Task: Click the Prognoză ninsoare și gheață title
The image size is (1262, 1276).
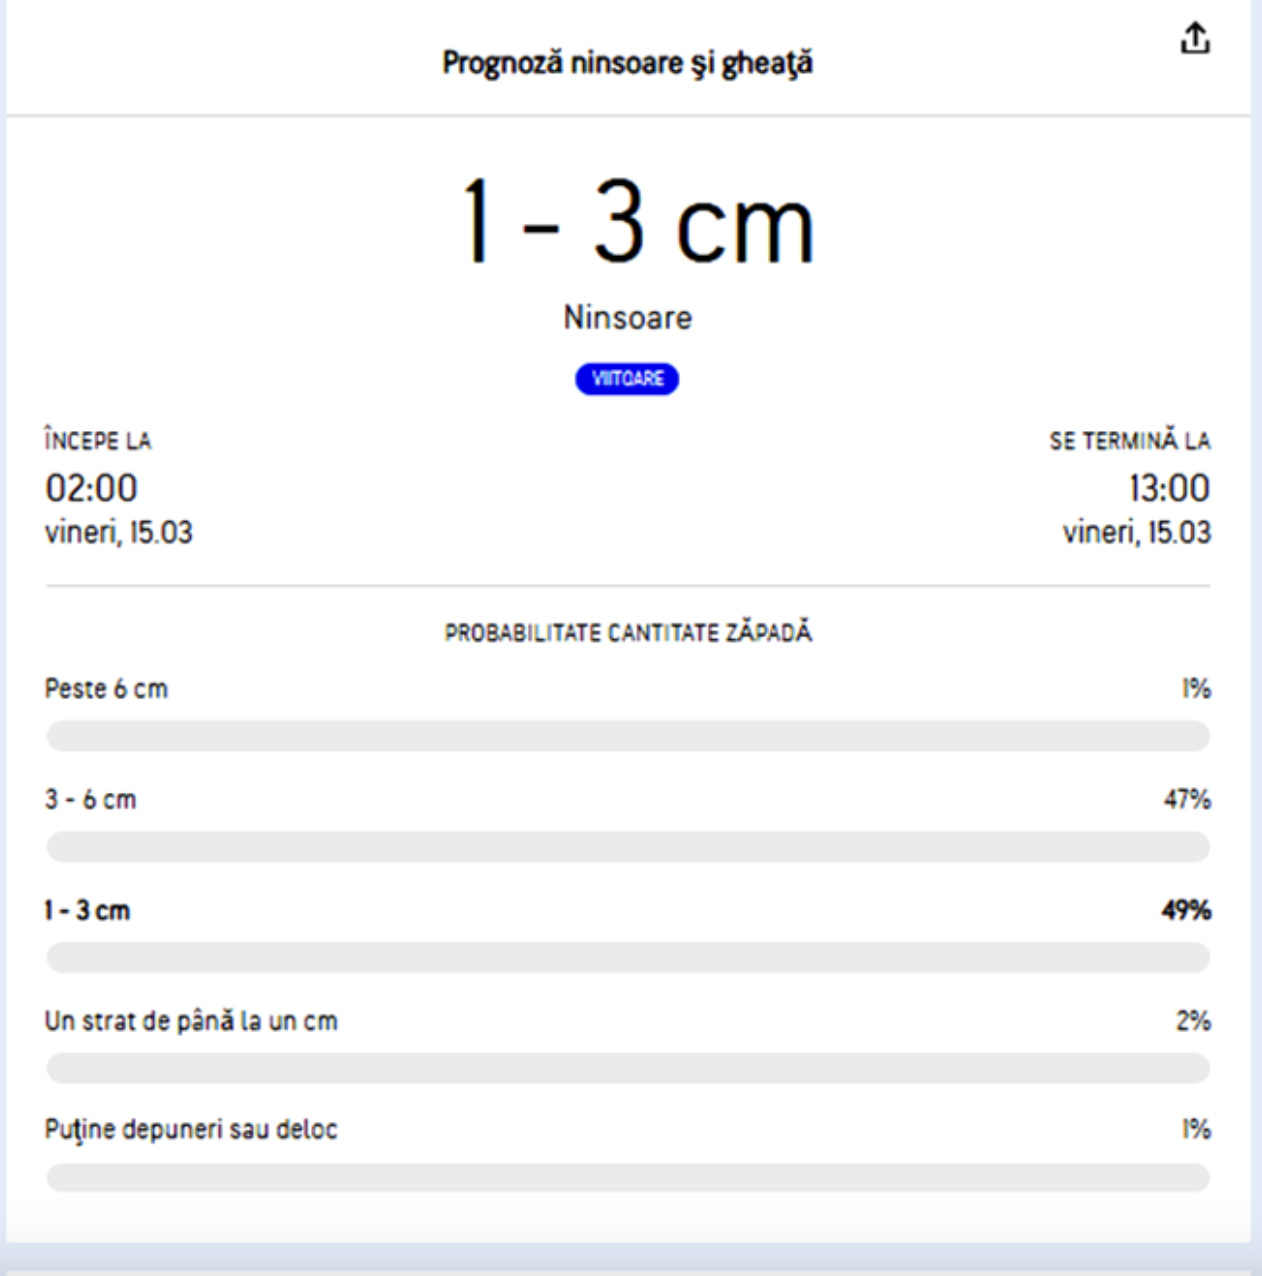Action: (x=627, y=63)
